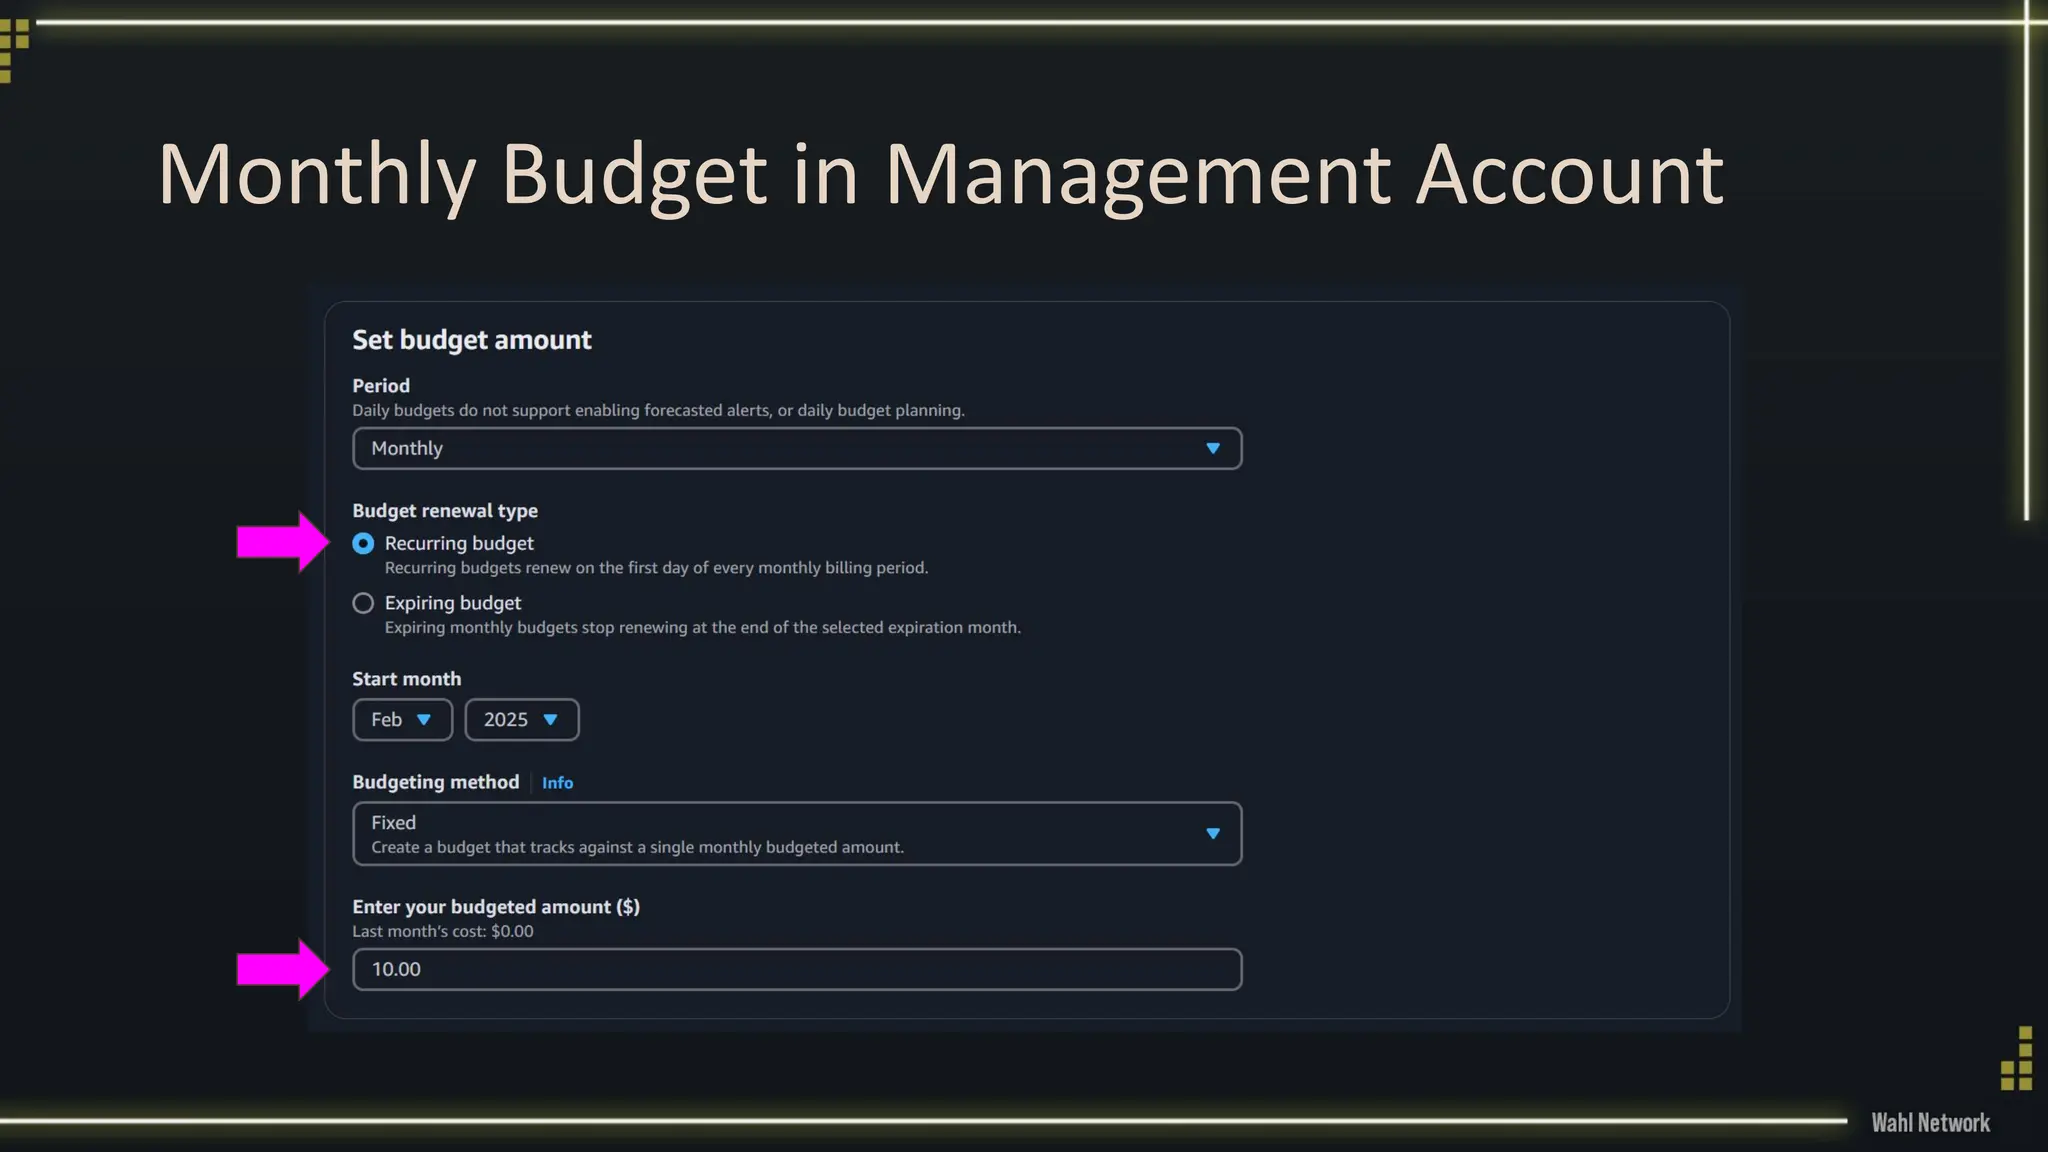Click the "Budgeting method" label
Image resolution: width=2048 pixels, height=1152 pixels.
436,782
